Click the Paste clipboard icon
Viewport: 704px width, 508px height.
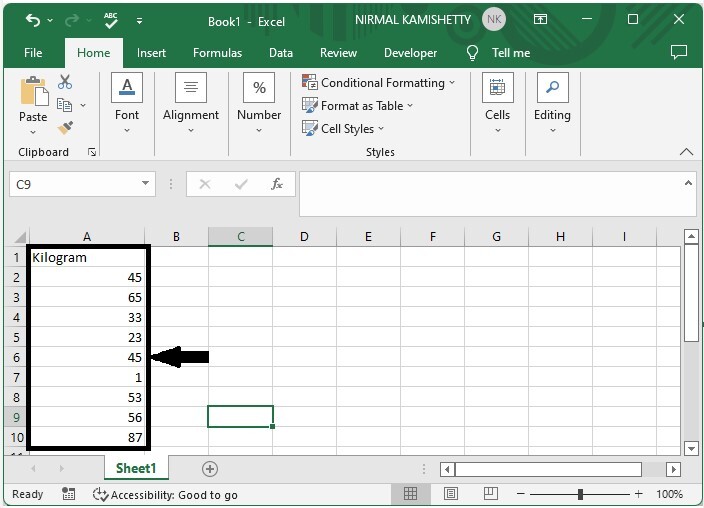pos(34,91)
